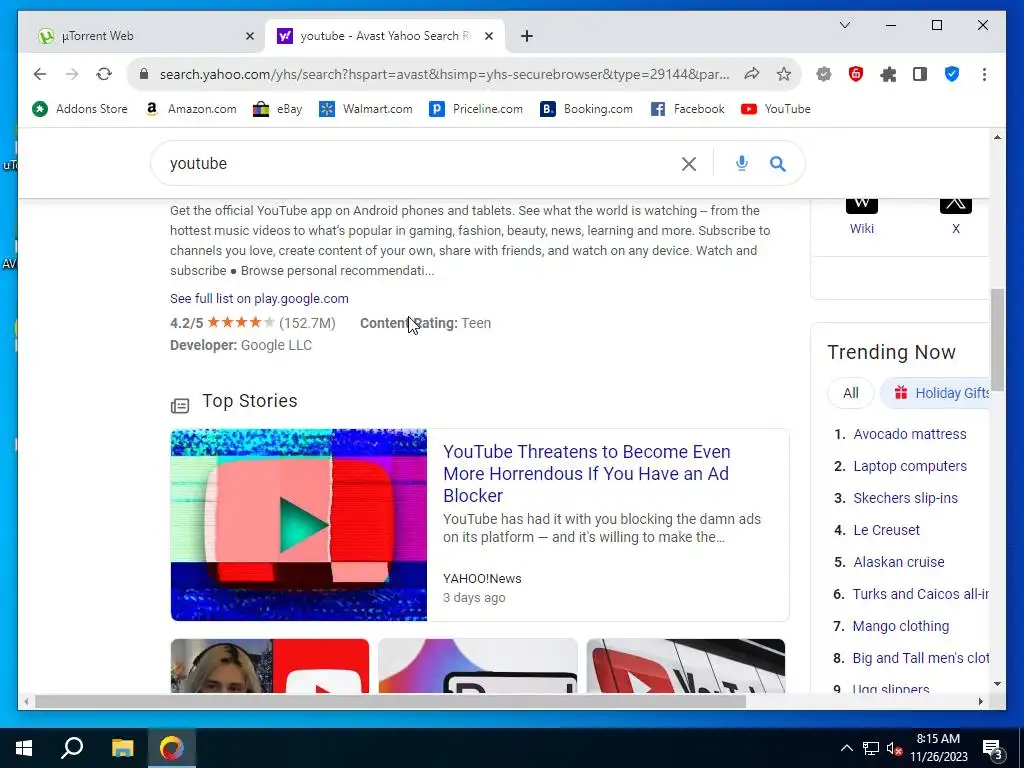The image size is (1024, 768).
Task: Click the forward navigation arrow
Action: [x=72, y=74]
